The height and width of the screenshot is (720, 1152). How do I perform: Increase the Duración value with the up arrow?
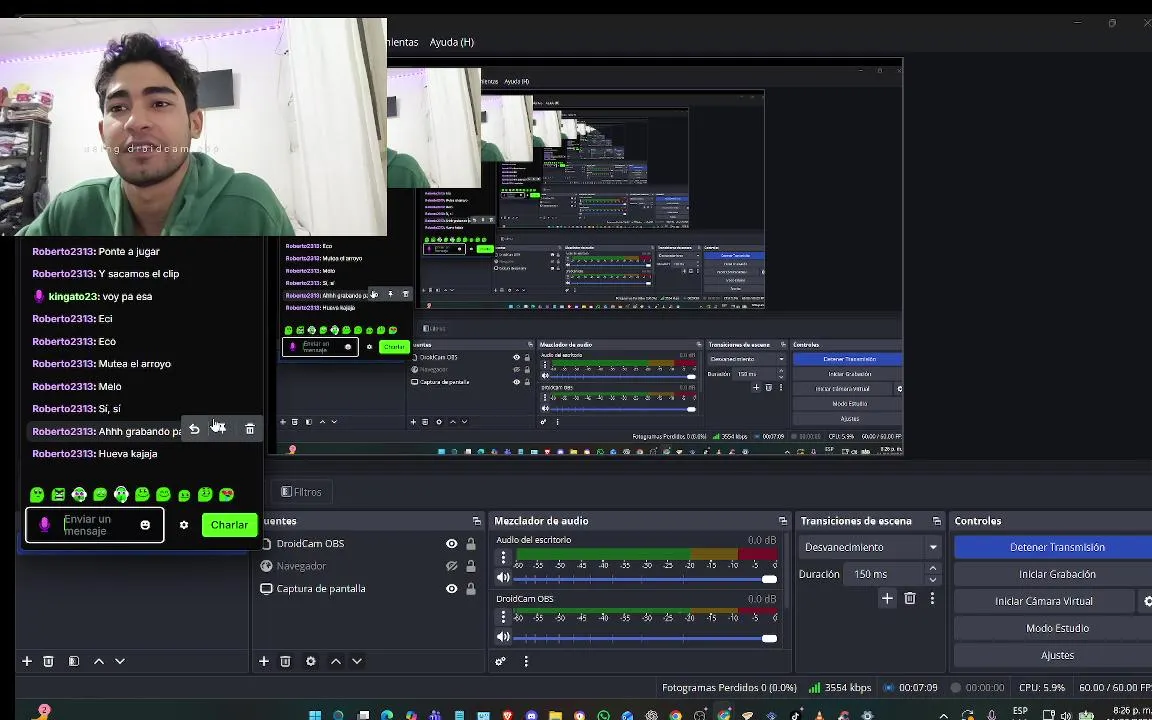[933, 568]
